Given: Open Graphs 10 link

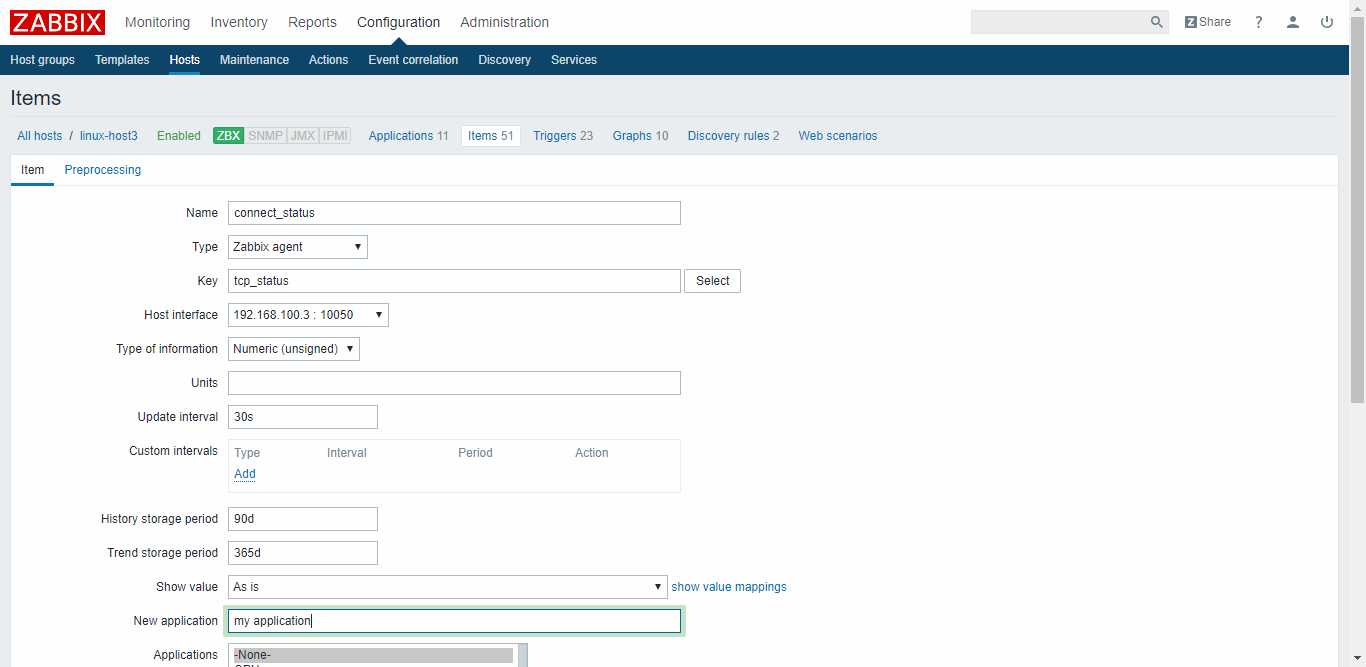Looking at the screenshot, I should [640, 136].
